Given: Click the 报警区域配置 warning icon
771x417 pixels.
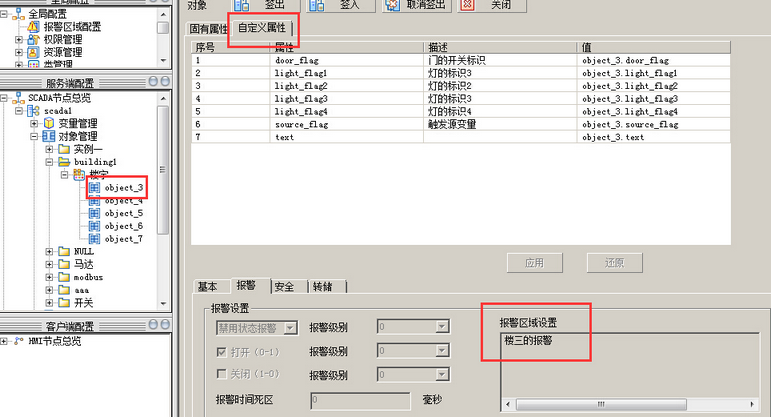Looking at the screenshot, I should click(x=33, y=27).
